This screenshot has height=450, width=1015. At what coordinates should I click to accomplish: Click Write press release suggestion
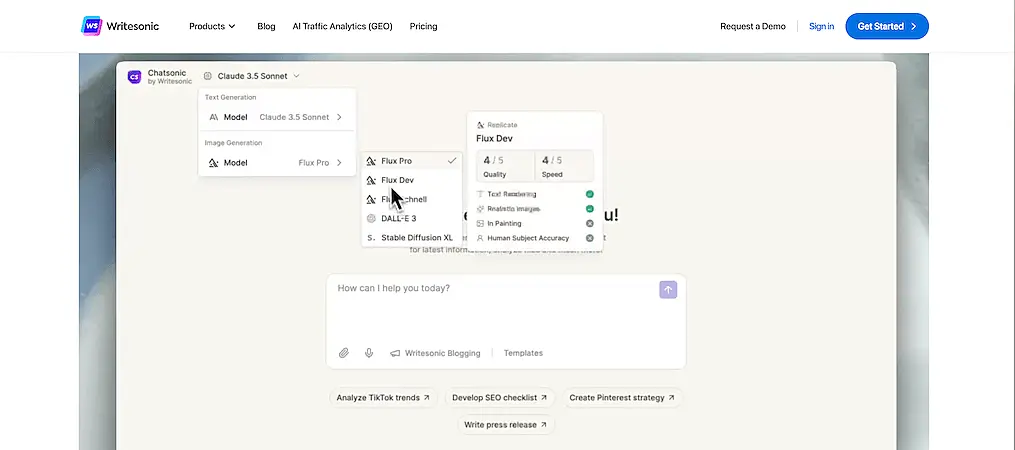[506, 425]
